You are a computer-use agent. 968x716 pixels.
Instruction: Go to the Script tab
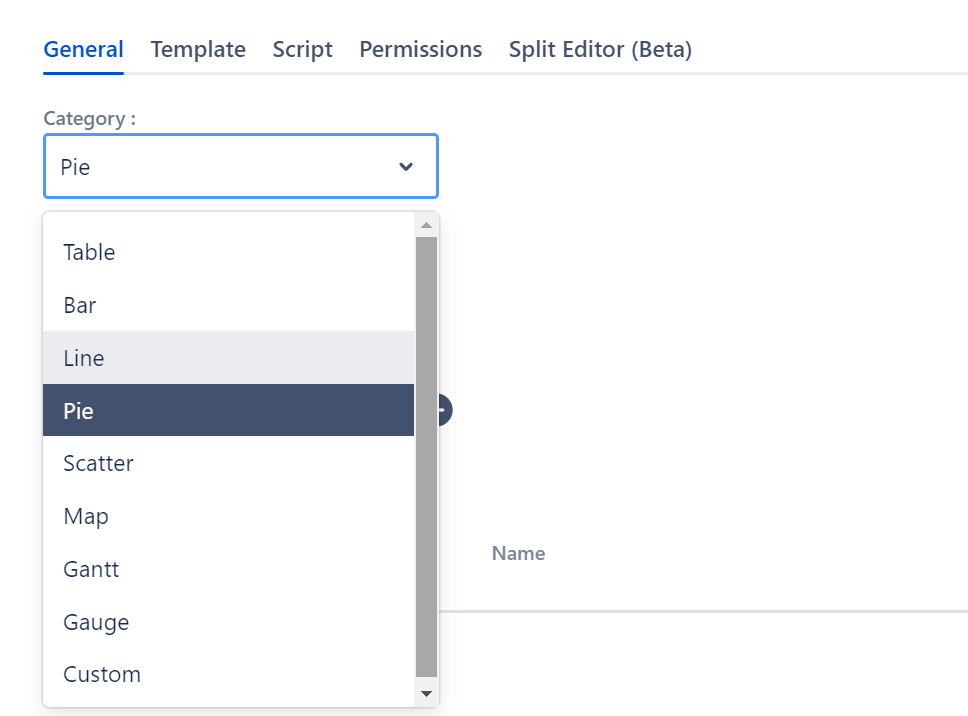pyautogui.click(x=302, y=49)
